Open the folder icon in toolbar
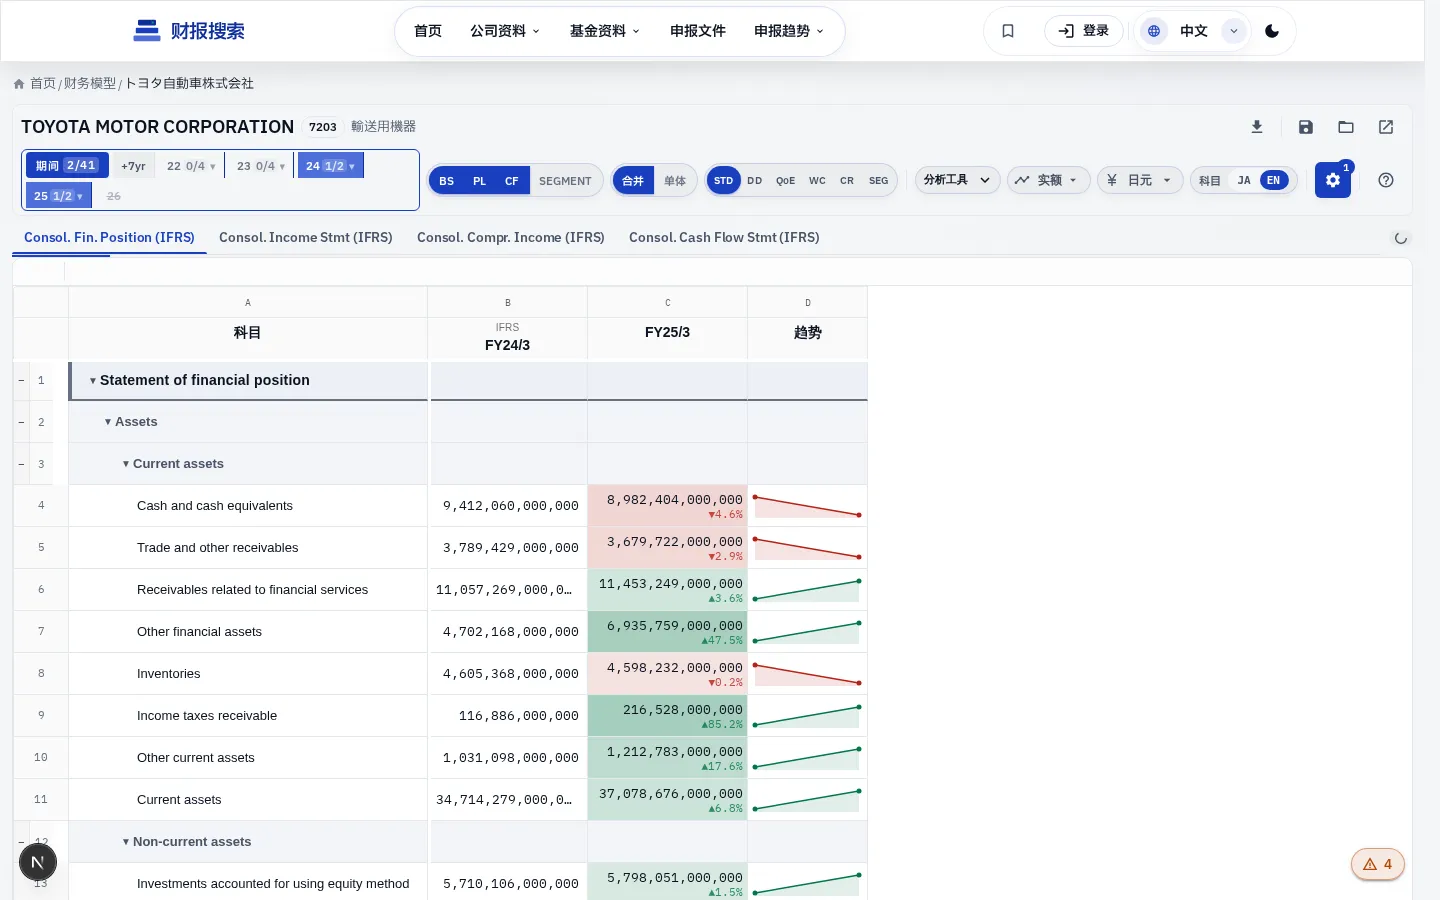The image size is (1440, 900). click(1346, 127)
